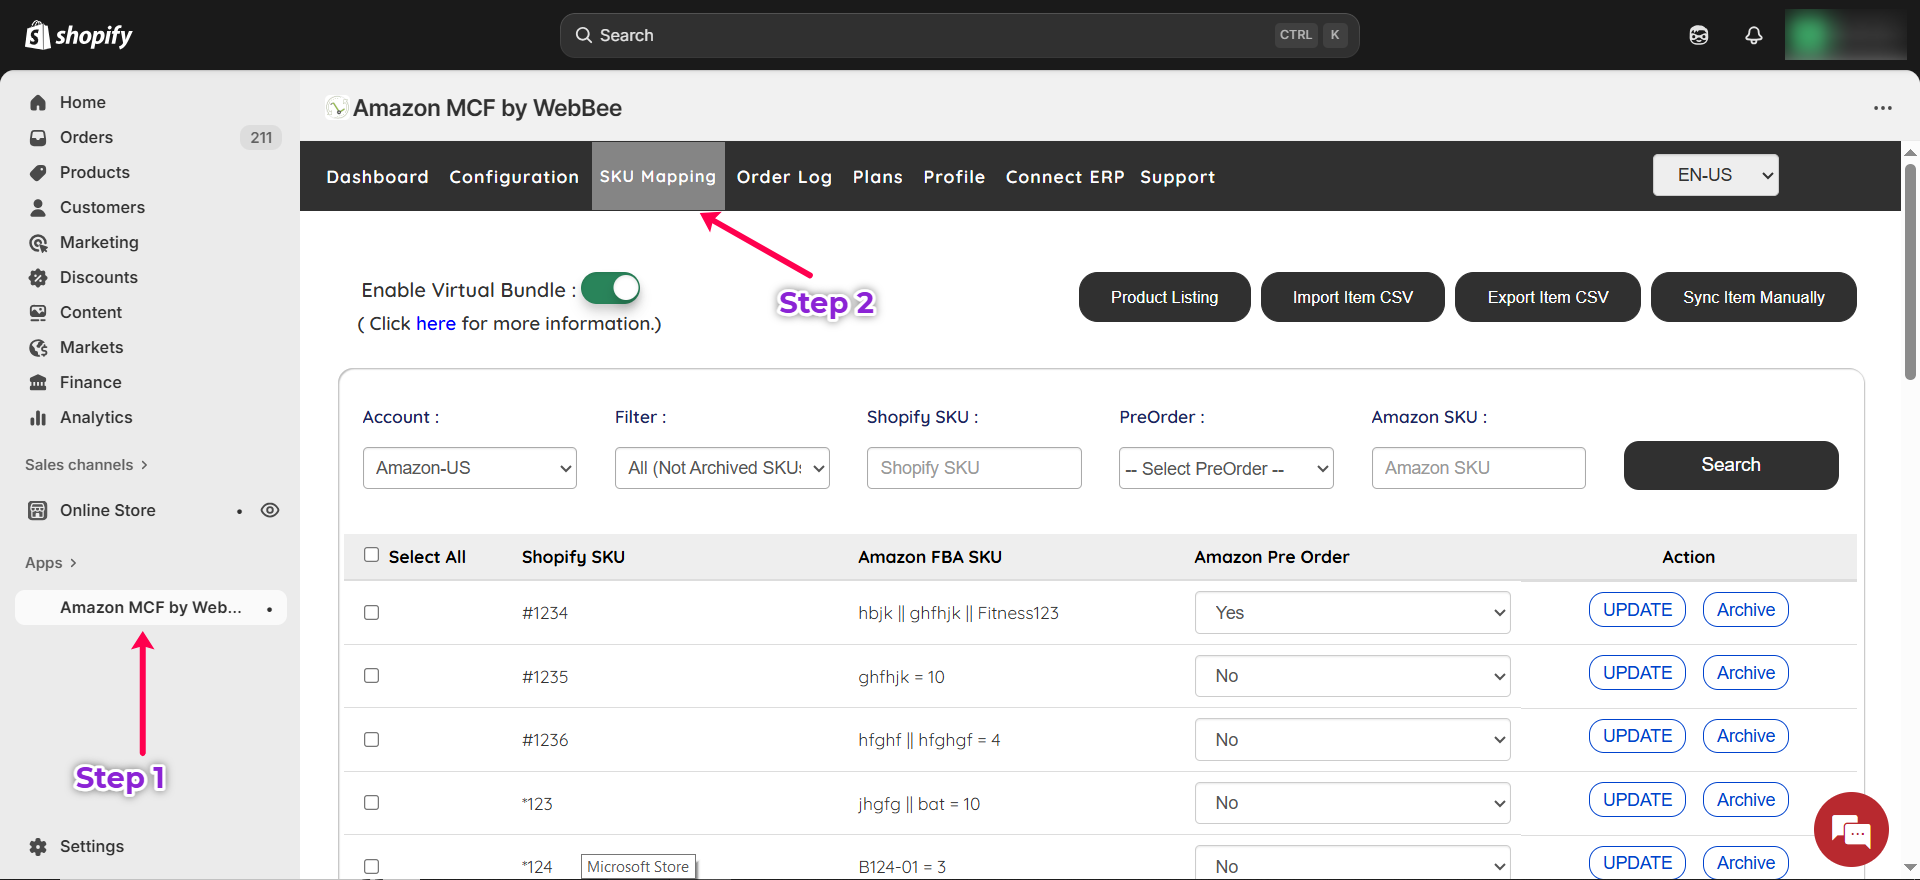Open the notifications bell
Image resolution: width=1920 pixels, height=880 pixels.
[x=1753, y=35]
